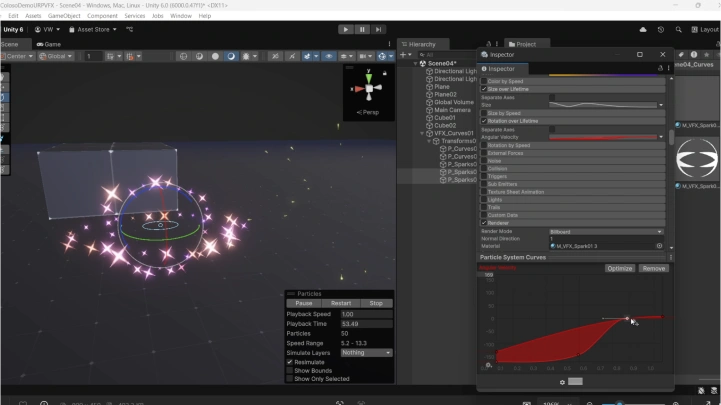Check the Show Bounds checkbox
721x405 pixels.
pos(290,371)
